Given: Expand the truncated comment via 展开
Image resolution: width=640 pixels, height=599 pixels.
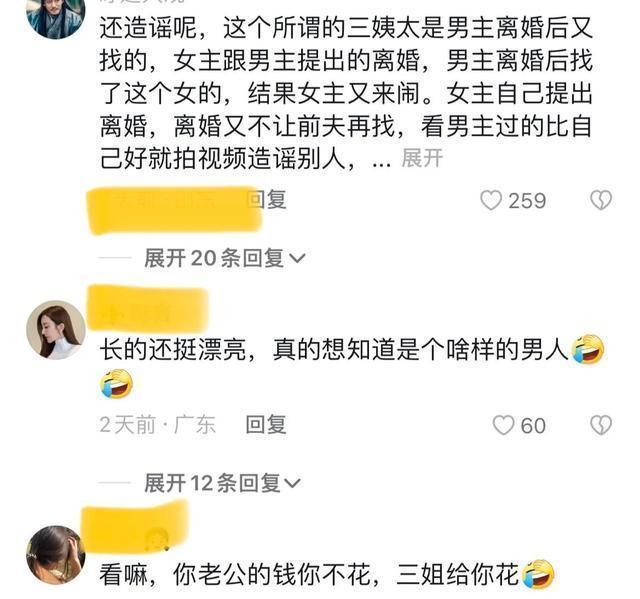Looking at the screenshot, I should (422, 158).
